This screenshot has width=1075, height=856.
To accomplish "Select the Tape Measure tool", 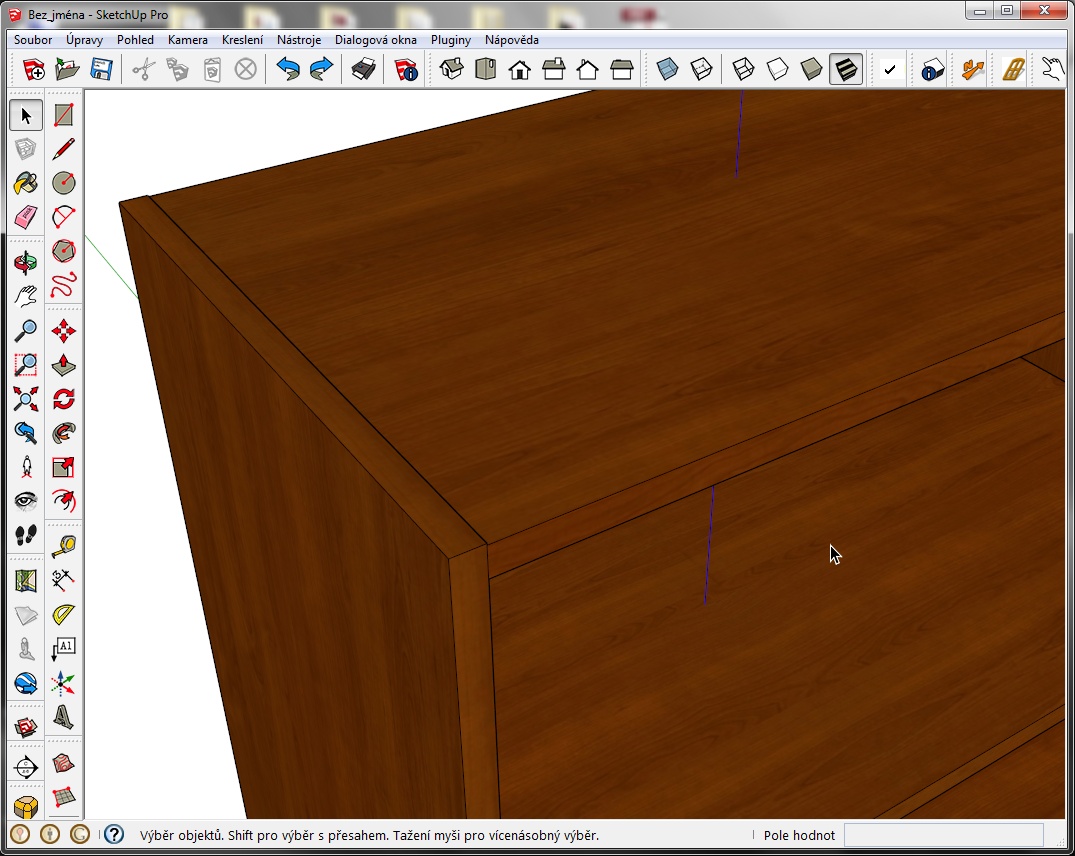I will click(x=64, y=545).
